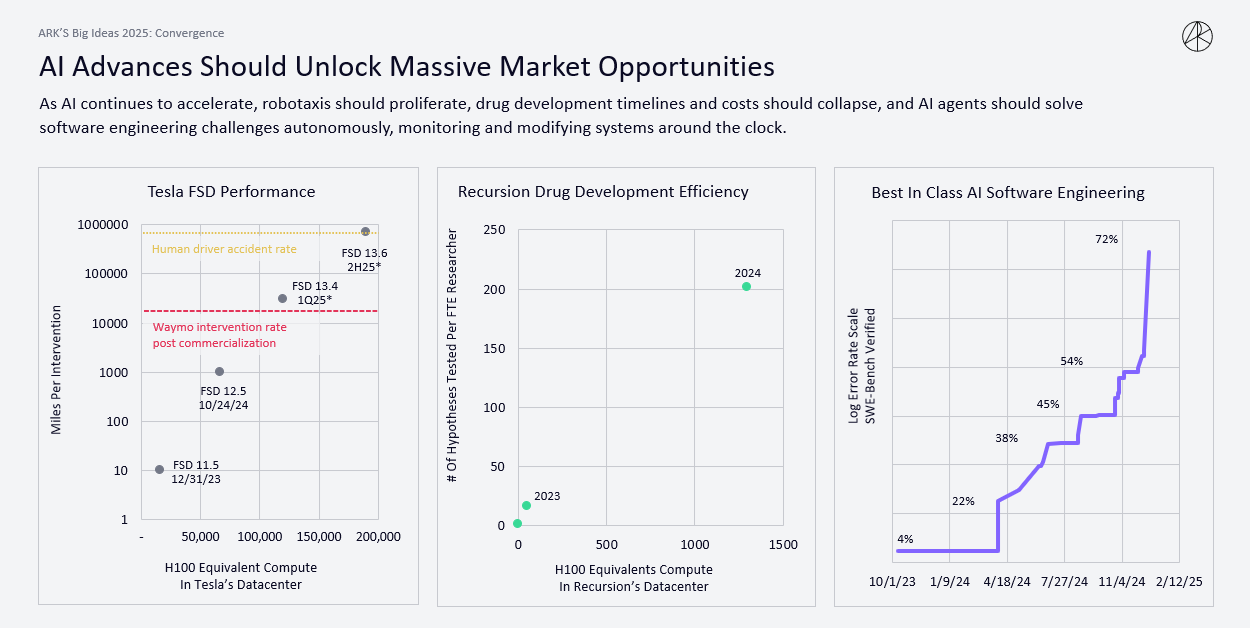The height and width of the screenshot is (628, 1250).
Task: Click the 1/9/24 date label
Action: point(950,580)
